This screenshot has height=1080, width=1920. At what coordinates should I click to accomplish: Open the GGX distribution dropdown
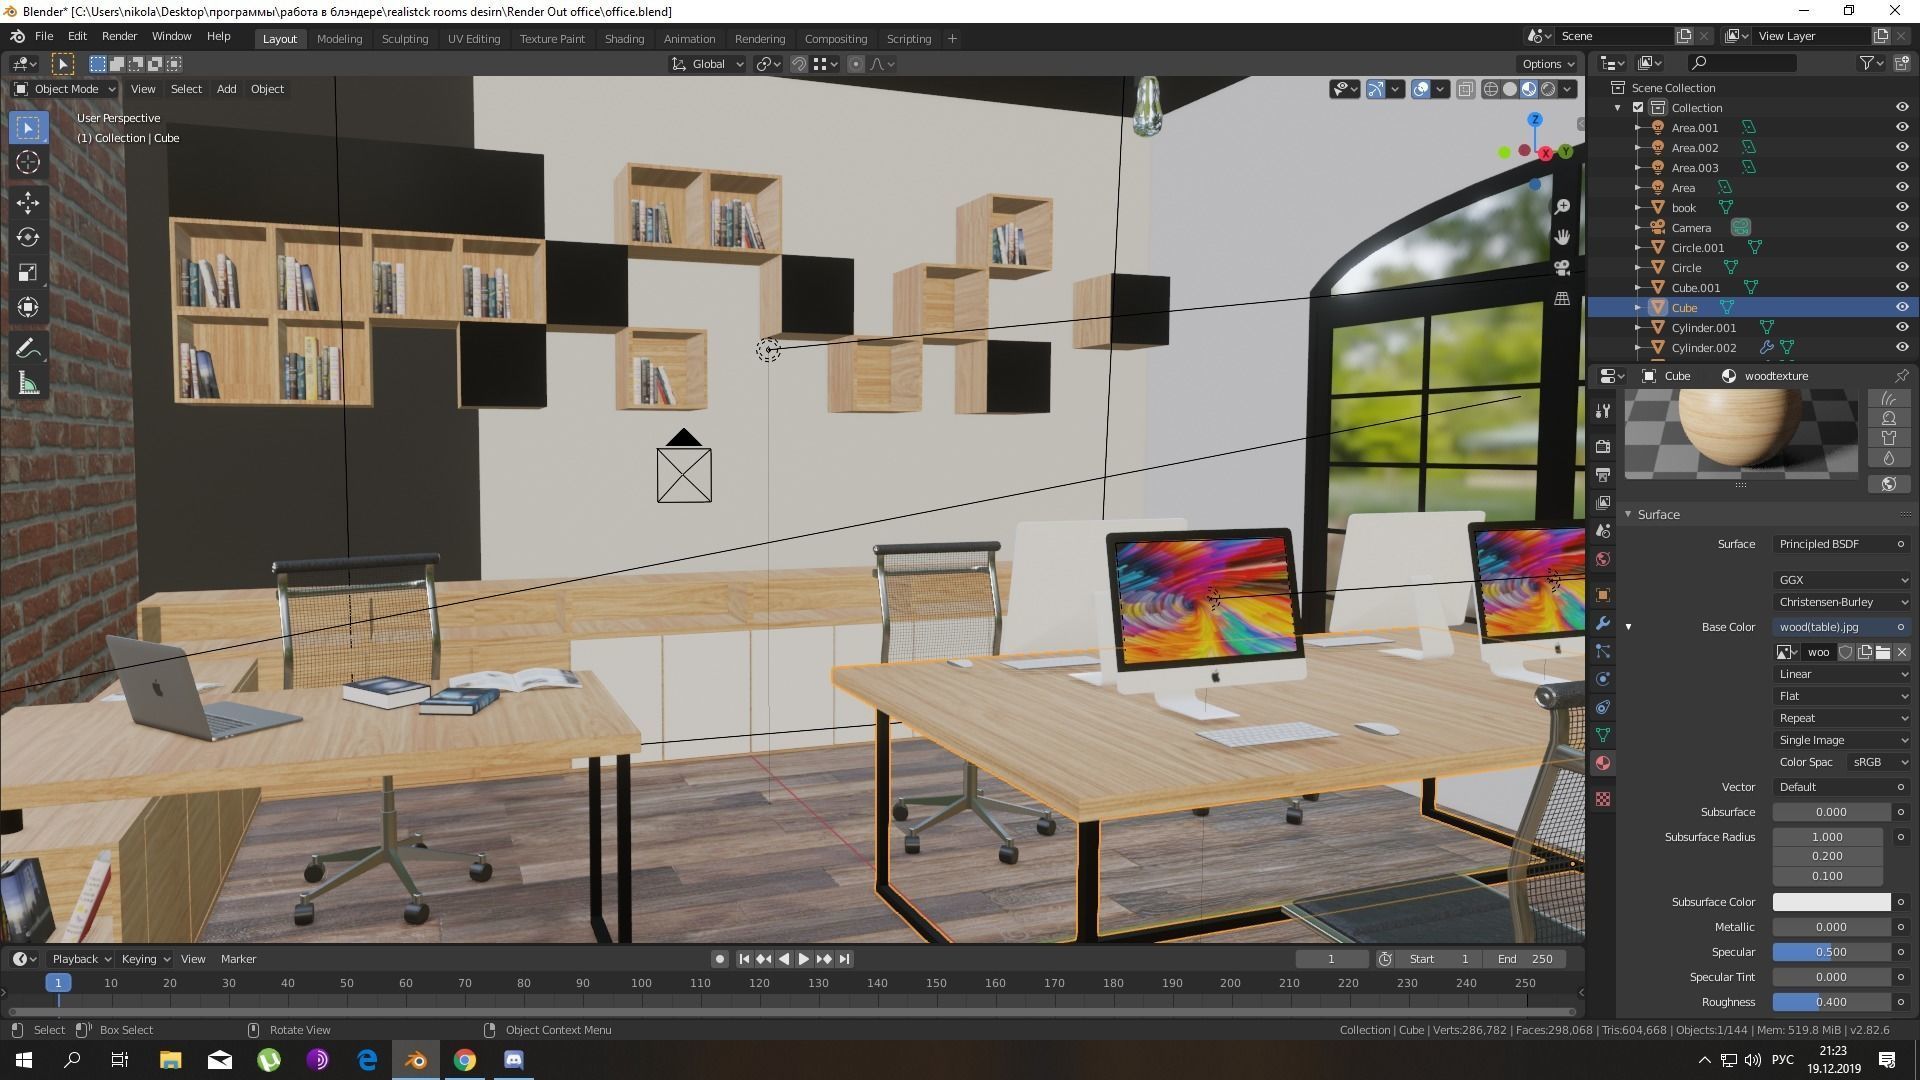click(1842, 580)
